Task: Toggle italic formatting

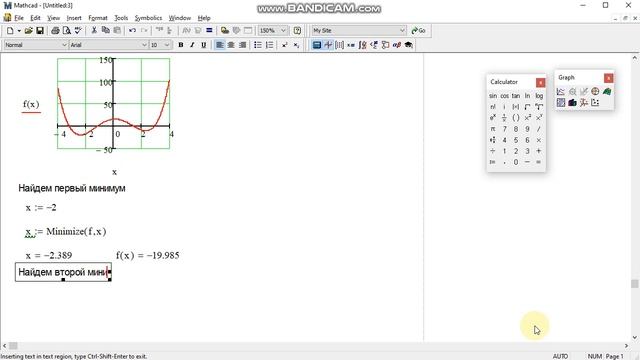Action: coord(192,45)
